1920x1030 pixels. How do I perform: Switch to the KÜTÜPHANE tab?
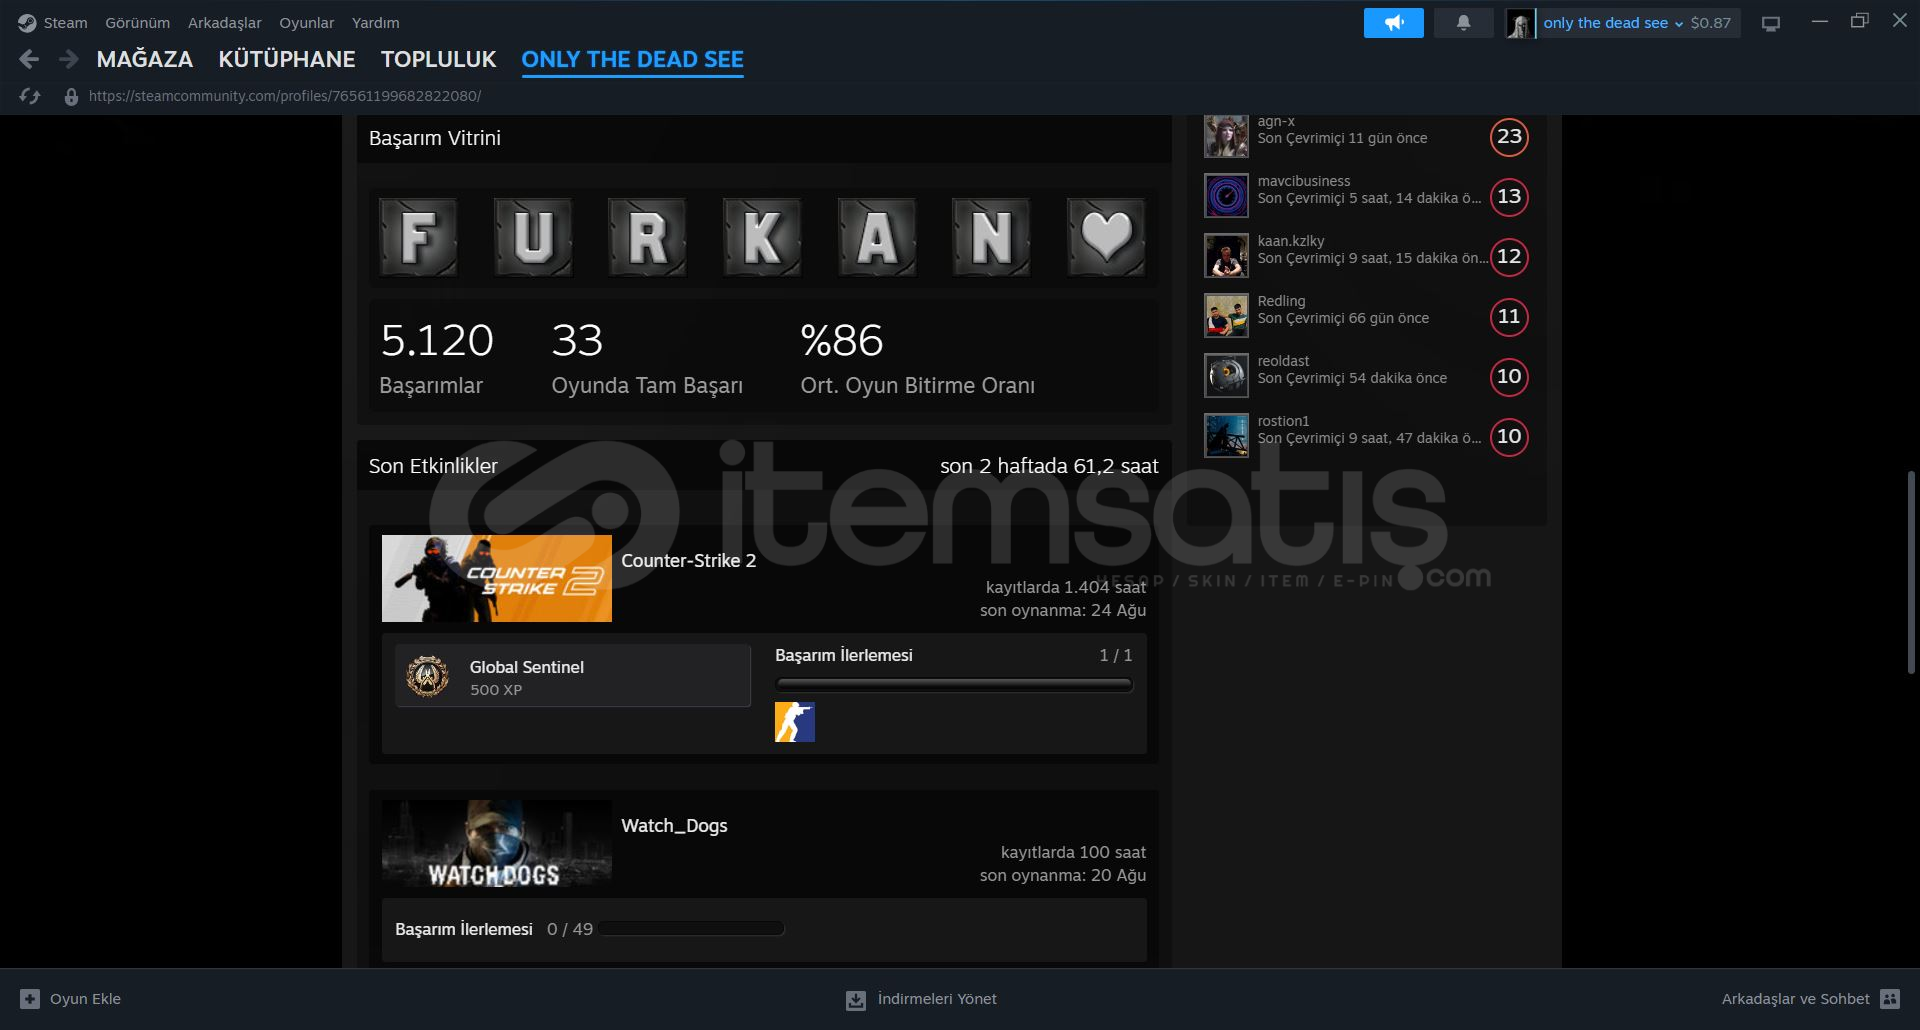286,59
